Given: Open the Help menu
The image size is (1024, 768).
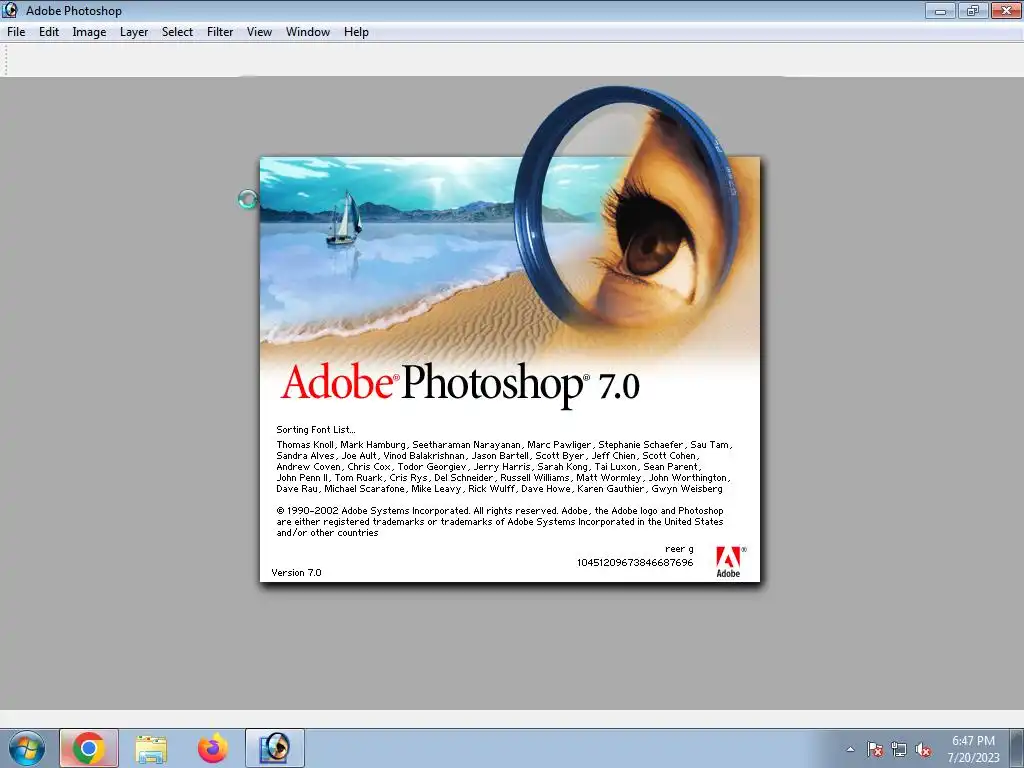Looking at the screenshot, I should coord(356,32).
